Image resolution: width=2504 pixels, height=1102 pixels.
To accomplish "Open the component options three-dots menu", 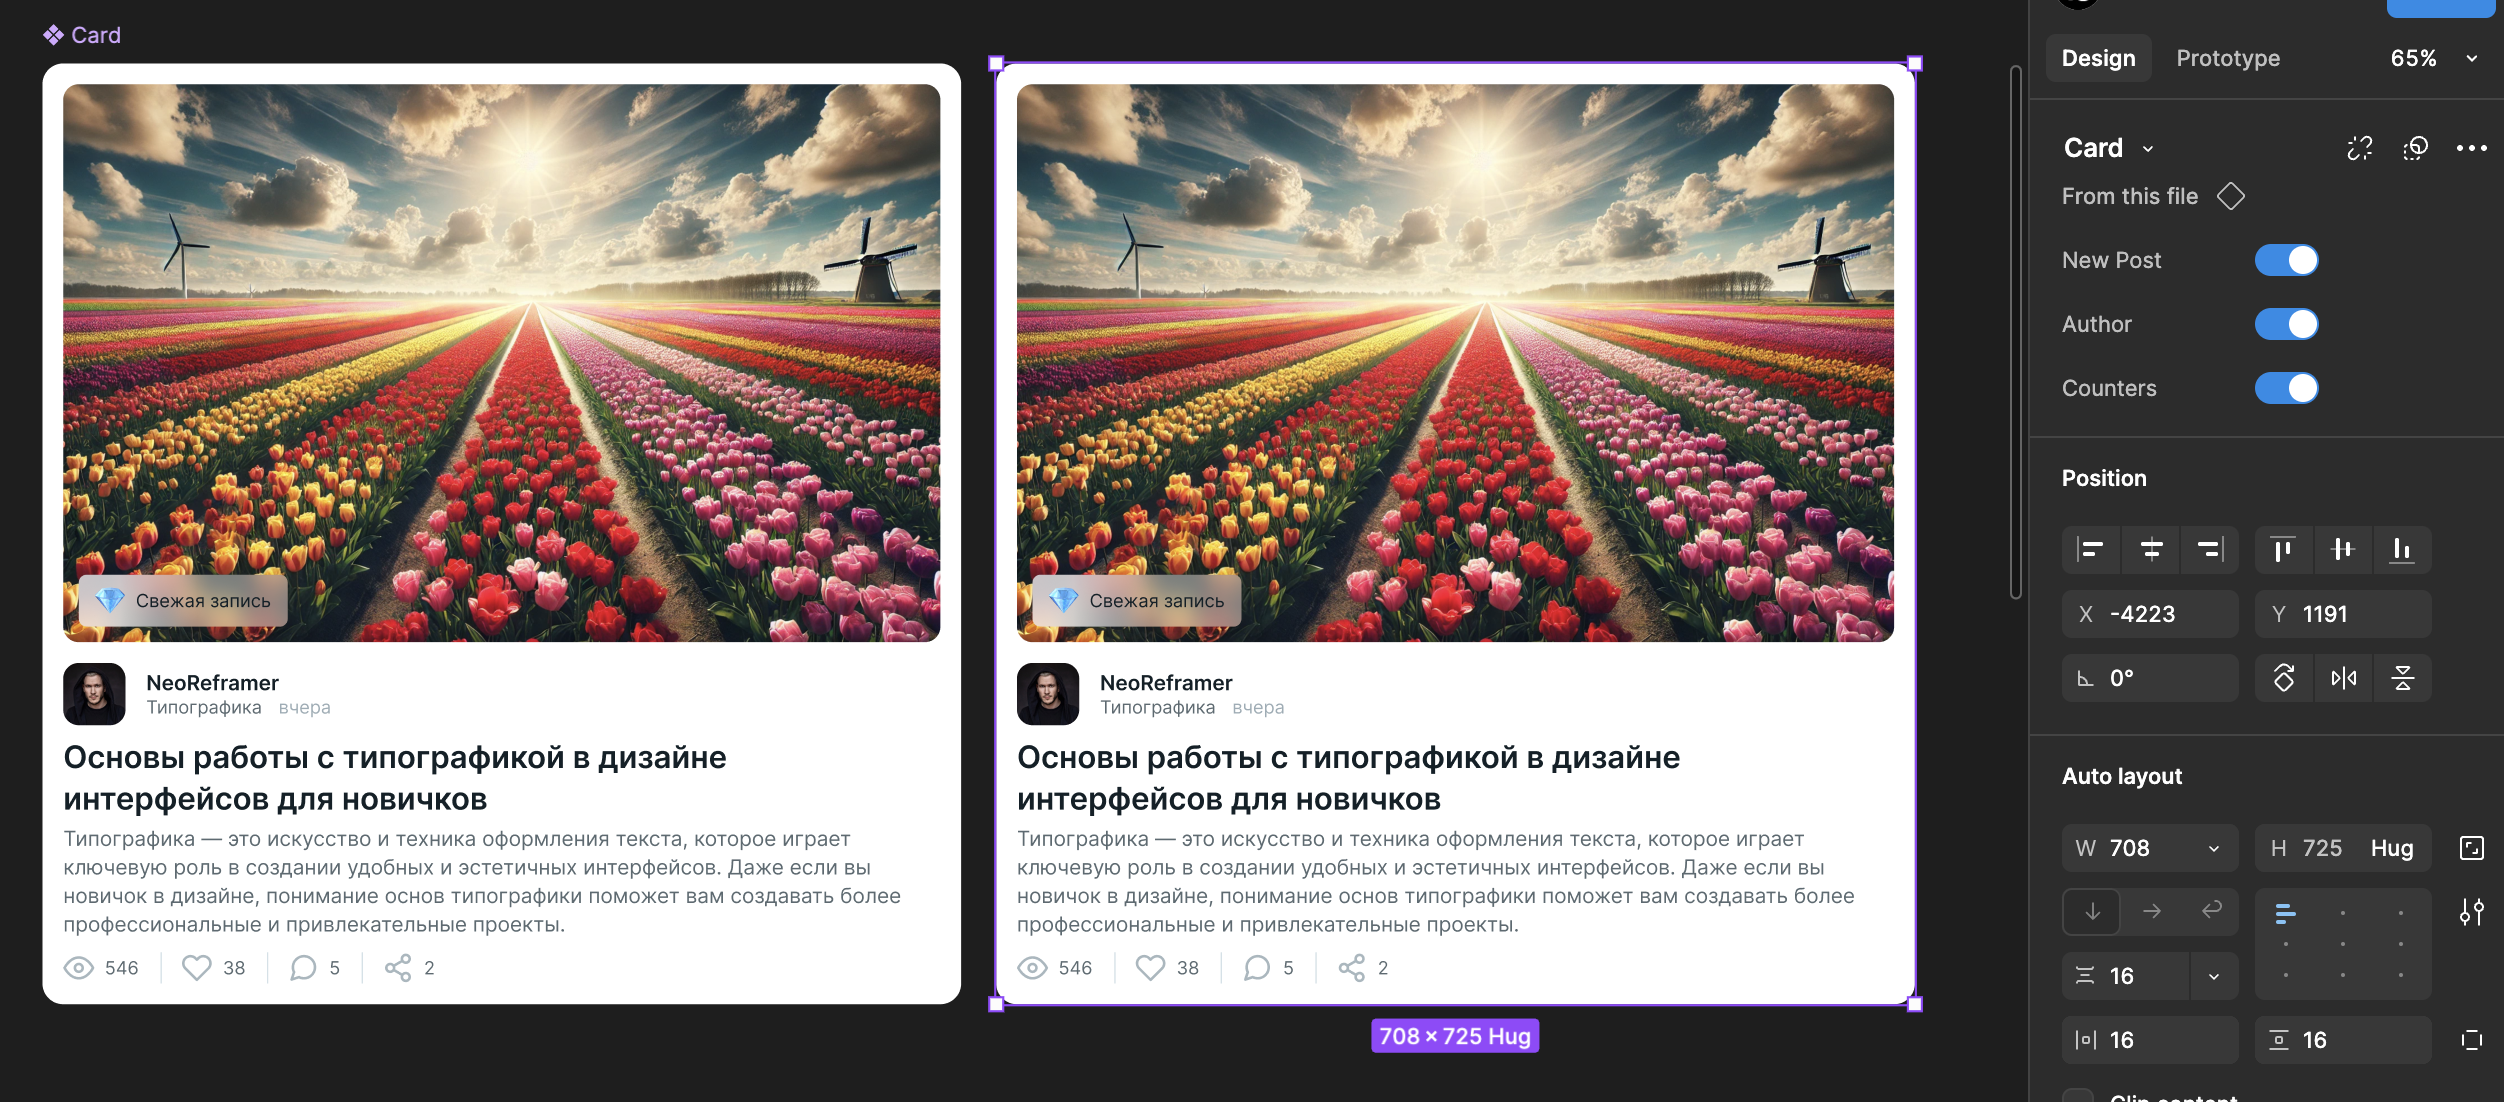I will pyautogui.click(x=2471, y=148).
